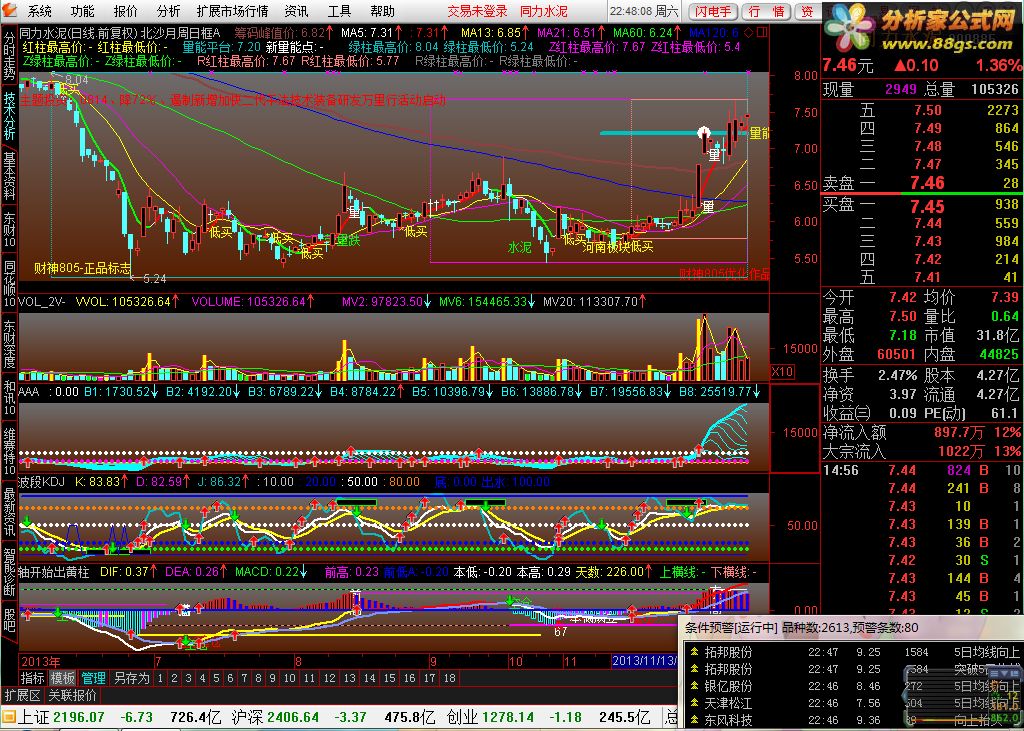Click the yellow arrow icon for 银亿股份 alert
This screenshot has width=1024, height=731.
pyautogui.click(x=694, y=685)
